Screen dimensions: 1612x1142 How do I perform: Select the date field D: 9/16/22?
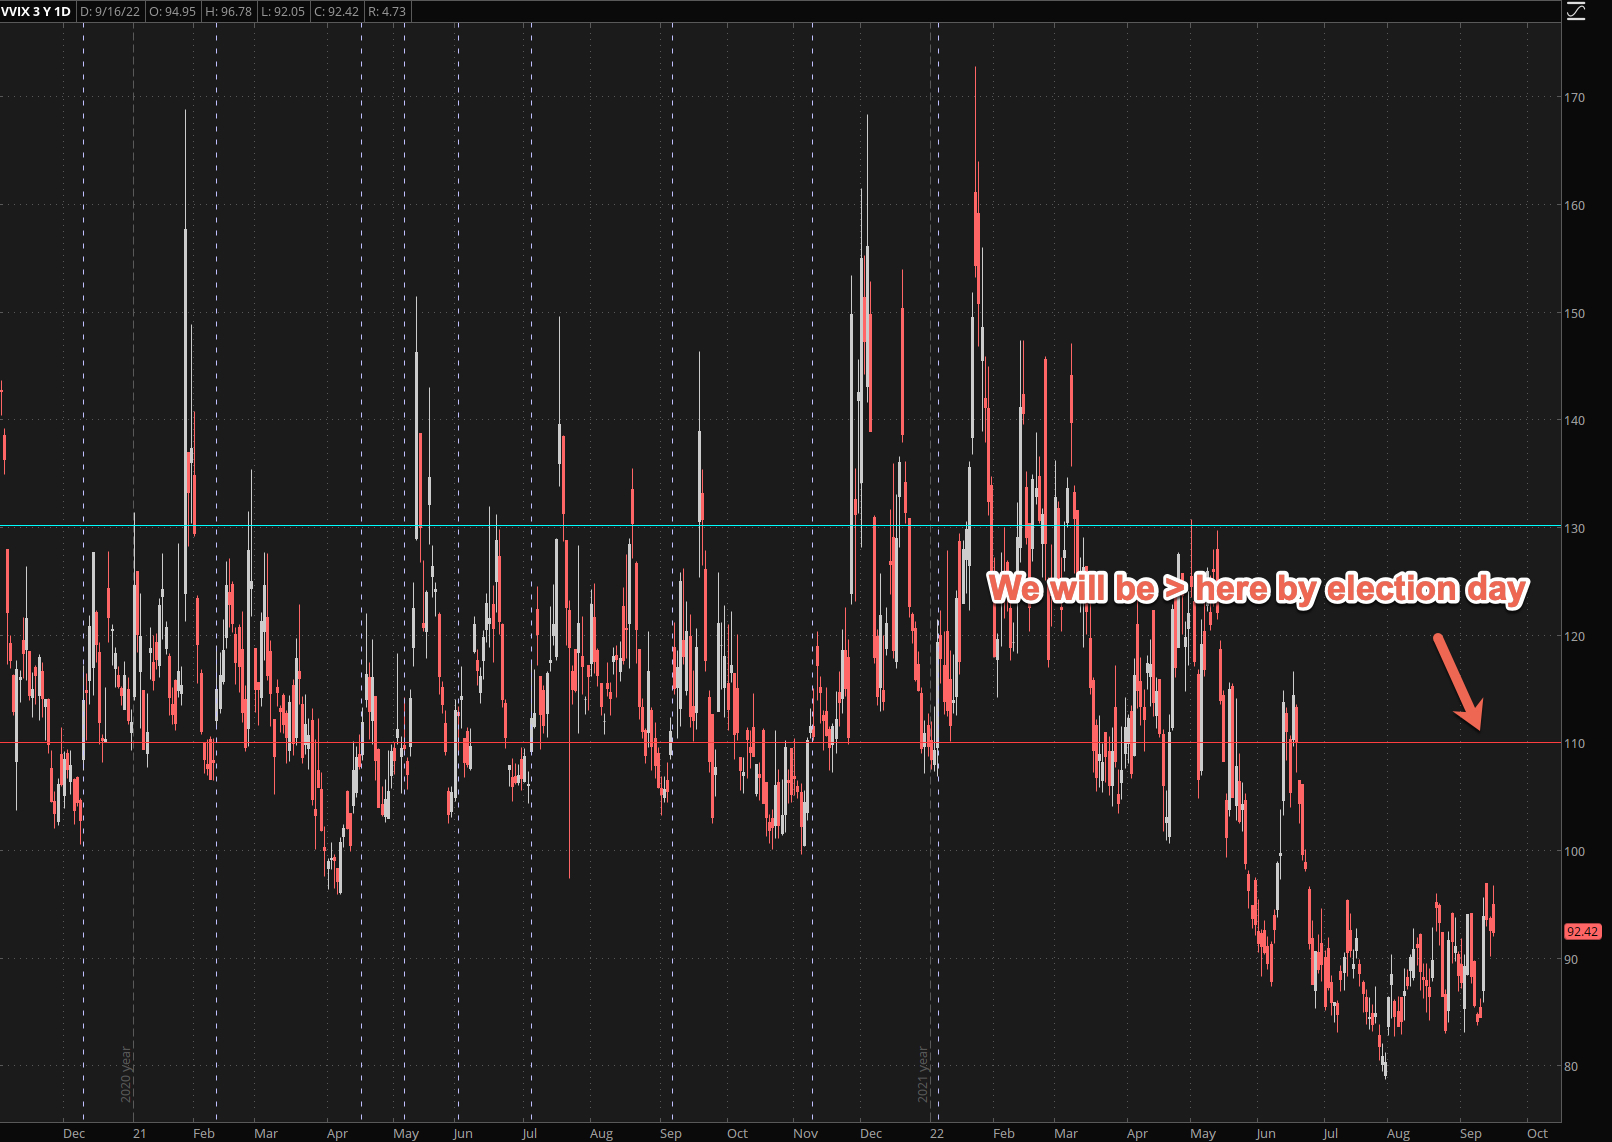[110, 12]
